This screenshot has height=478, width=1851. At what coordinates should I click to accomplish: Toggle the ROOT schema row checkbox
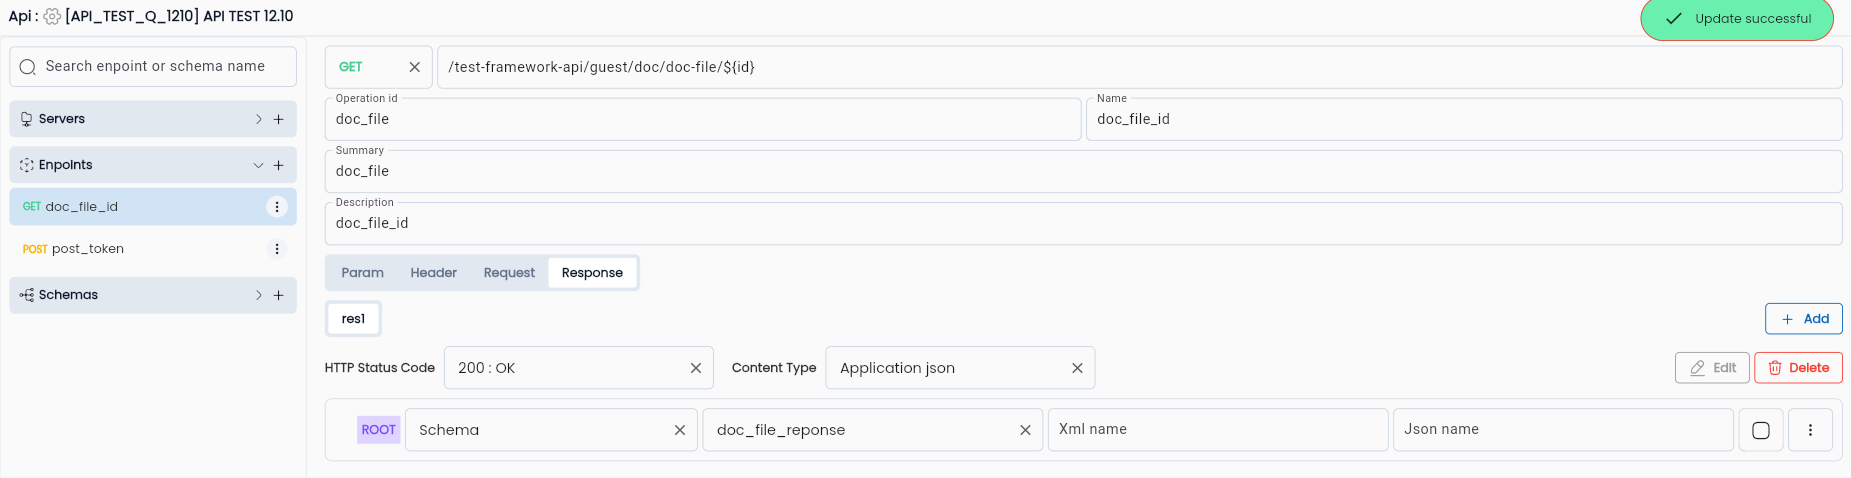click(1761, 430)
